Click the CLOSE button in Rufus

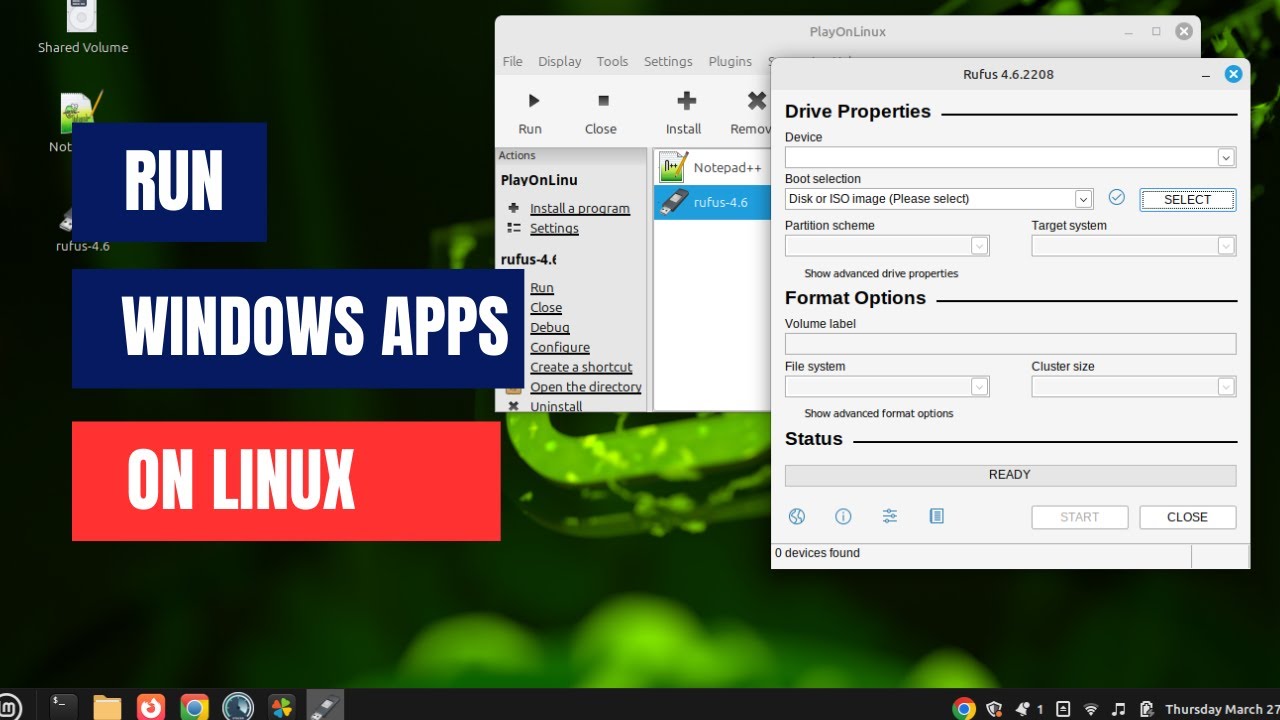point(1188,517)
